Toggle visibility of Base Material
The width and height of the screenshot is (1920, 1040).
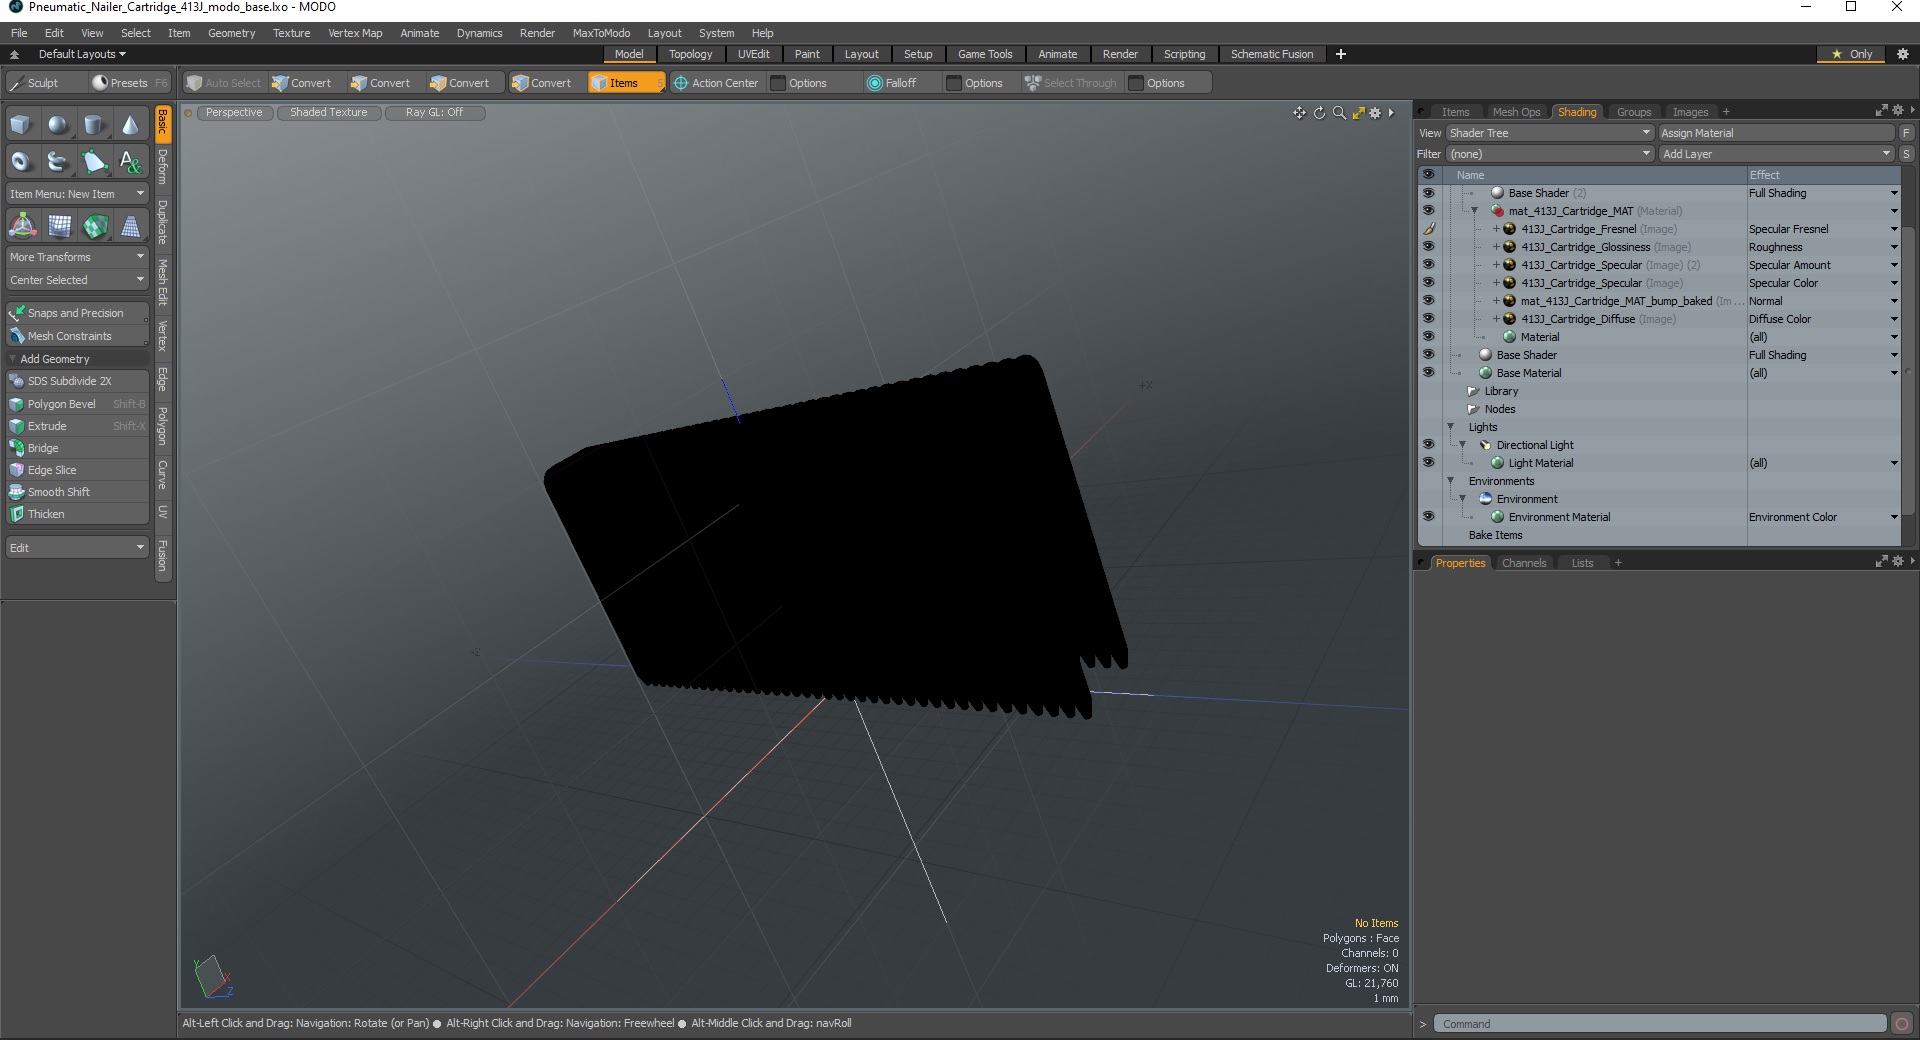coord(1428,373)
